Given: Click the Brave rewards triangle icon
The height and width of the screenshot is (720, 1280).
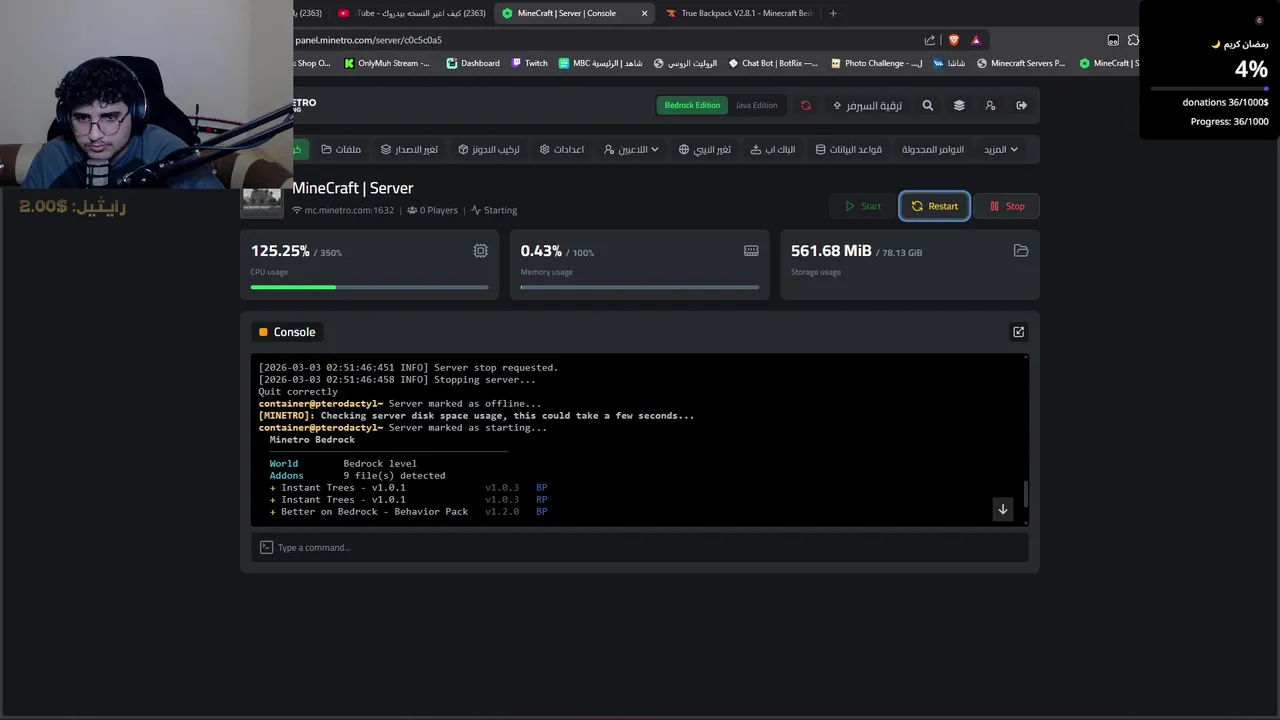Looking at the screenshot, I should [976, 40].
